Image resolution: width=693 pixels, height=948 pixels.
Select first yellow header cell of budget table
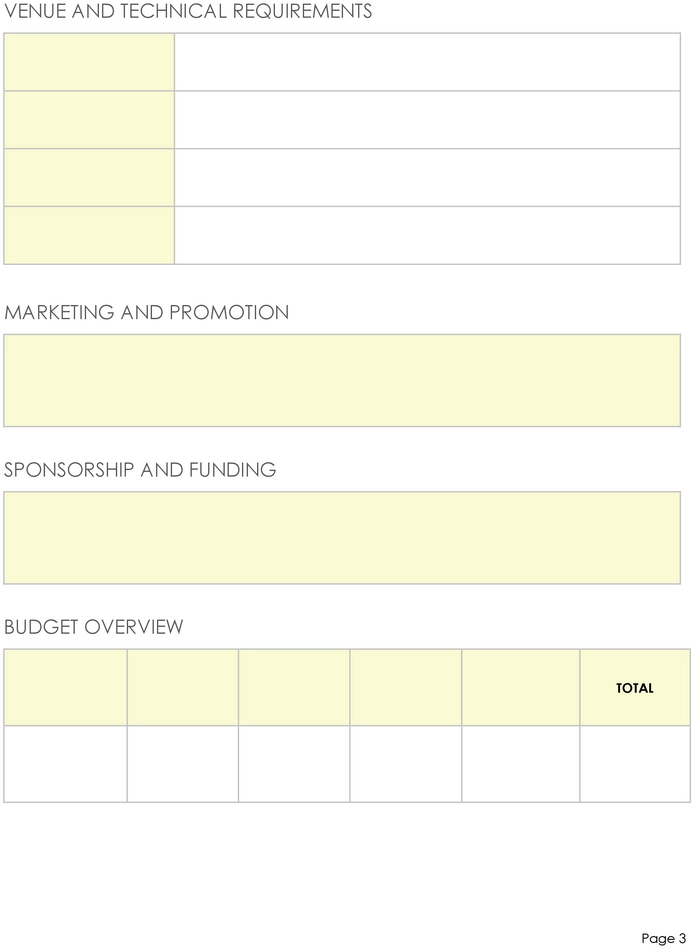click(x=65, y=687)
